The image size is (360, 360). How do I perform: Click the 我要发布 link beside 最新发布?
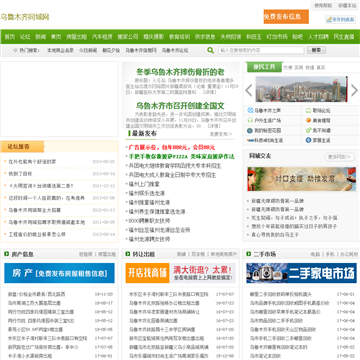(221, 134)
